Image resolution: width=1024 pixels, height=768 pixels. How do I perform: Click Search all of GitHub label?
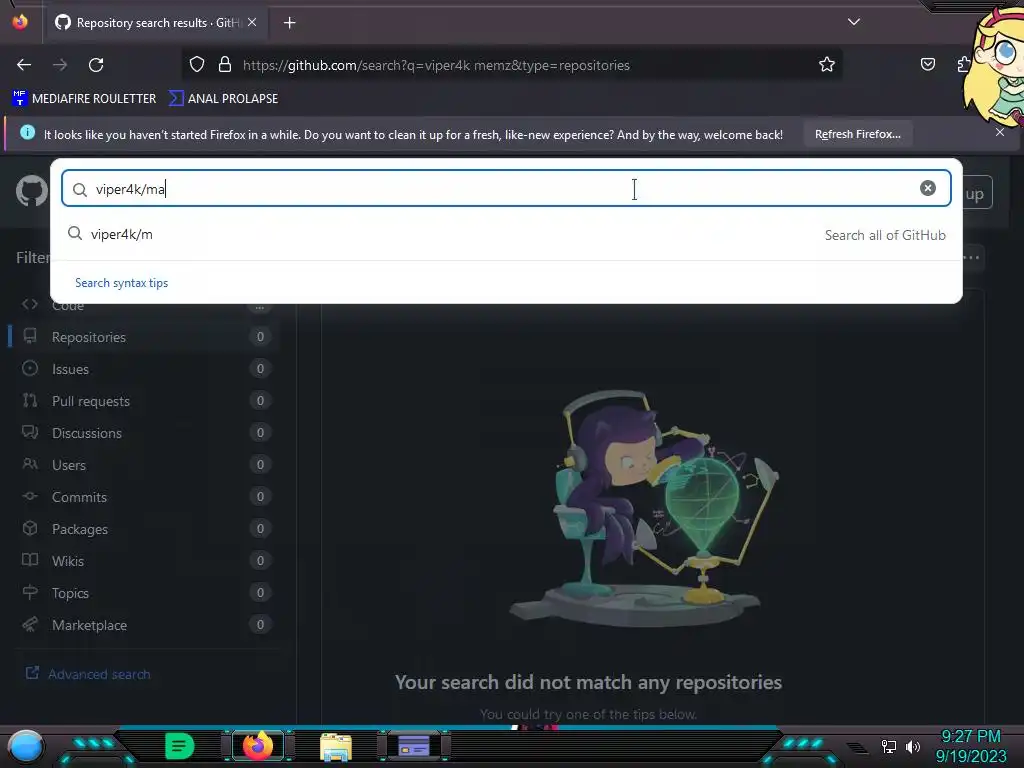coord(885,235)
